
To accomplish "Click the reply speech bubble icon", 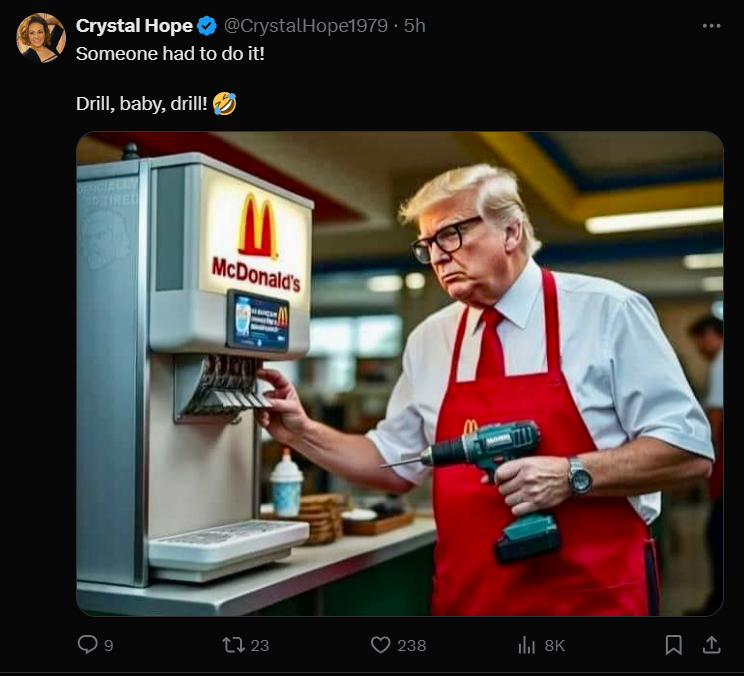I will coord(87,645).
